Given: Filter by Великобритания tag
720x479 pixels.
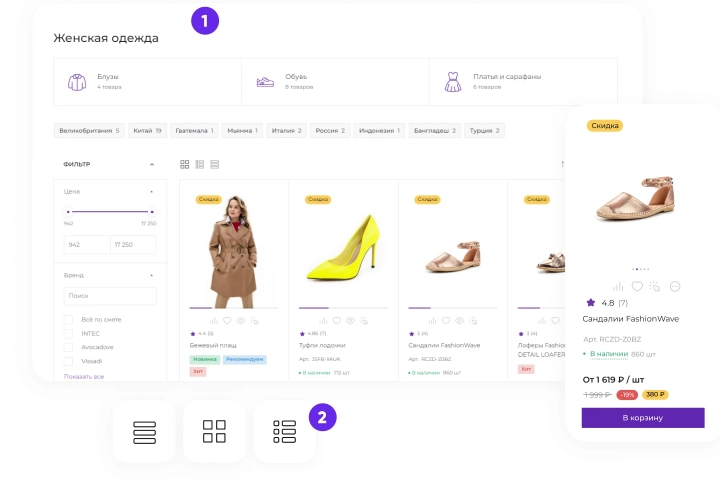Looking at the screenshot, I should tap(89, 130).
